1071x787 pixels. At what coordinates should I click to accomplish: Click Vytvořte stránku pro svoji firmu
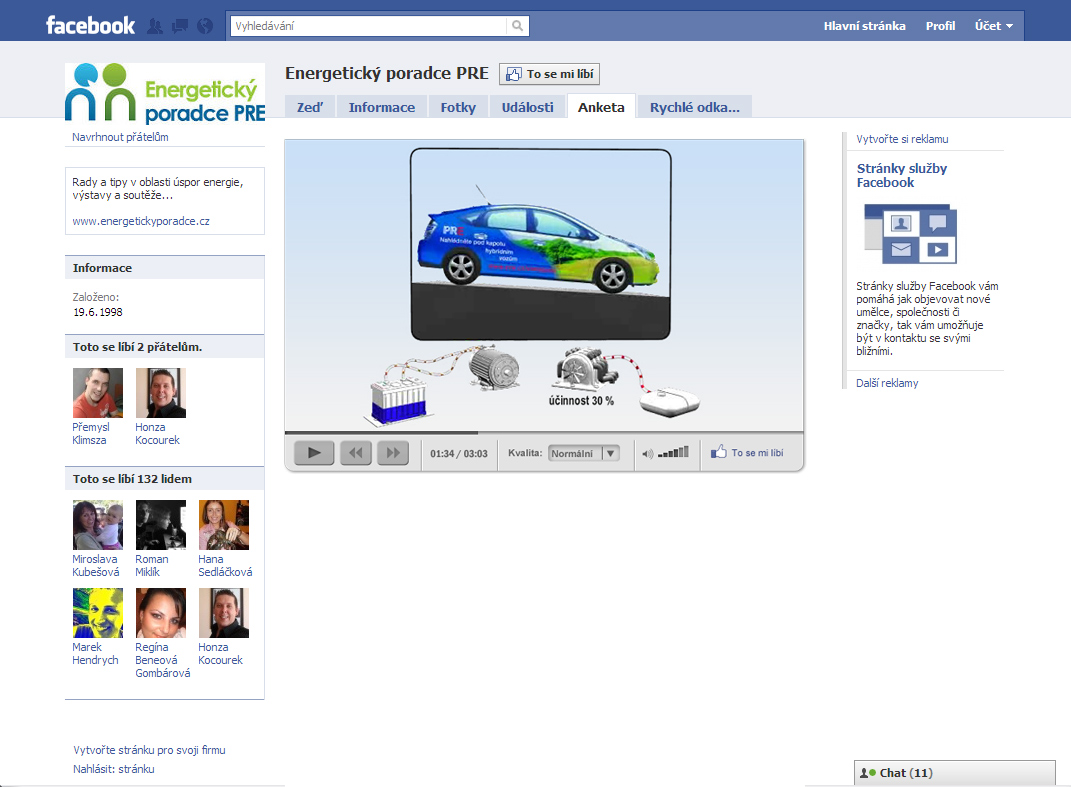149,750
